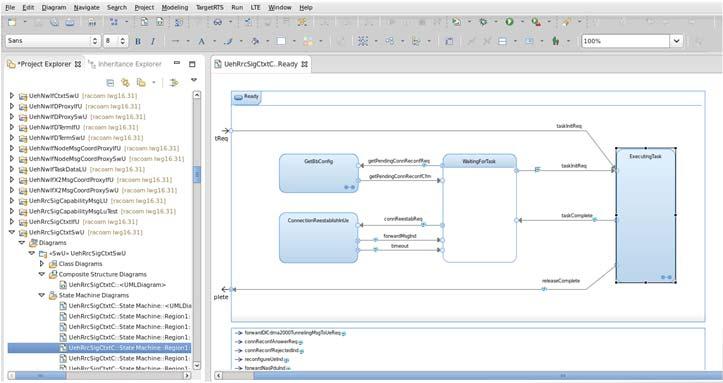This screenshot has height=383, width=723.
Task: Click the white fill color swatch
Action: click(281, 41)
